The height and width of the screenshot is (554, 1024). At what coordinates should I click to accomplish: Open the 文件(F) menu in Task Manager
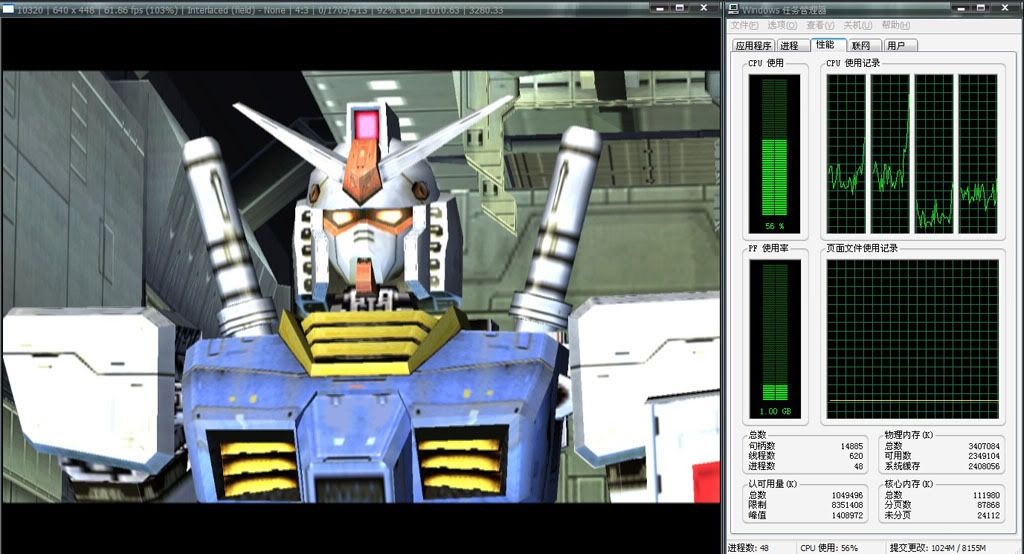point(744,25)
